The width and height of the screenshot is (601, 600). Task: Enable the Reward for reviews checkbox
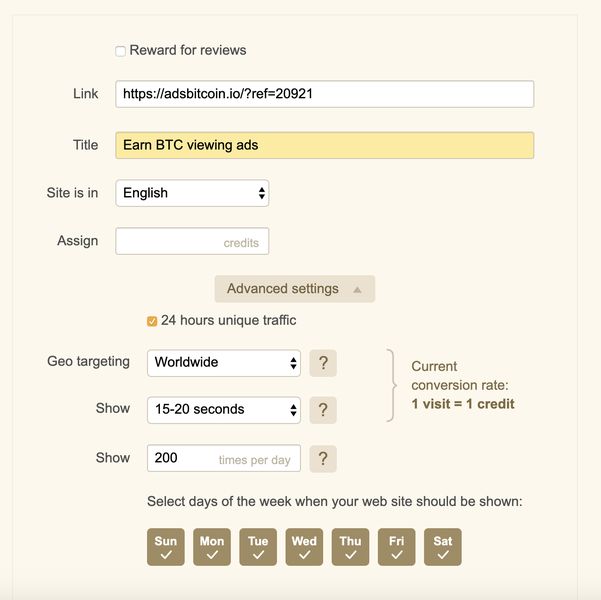pyautogui.click(x=121, y=51)
